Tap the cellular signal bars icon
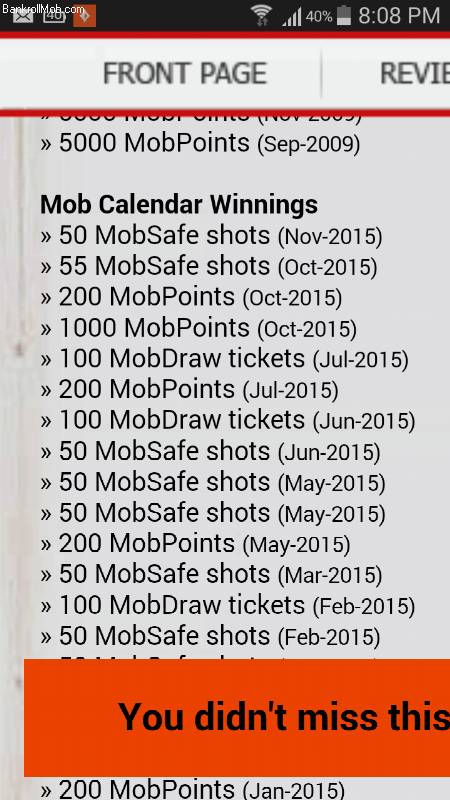 (291, 16)
